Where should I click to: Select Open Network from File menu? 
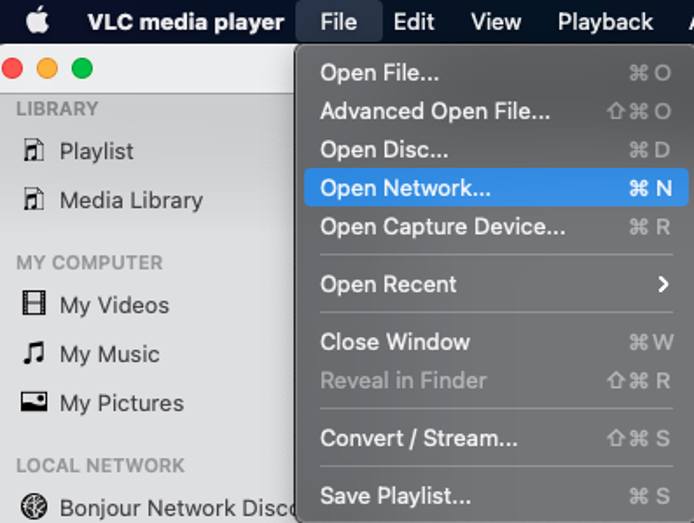point(405,188)
